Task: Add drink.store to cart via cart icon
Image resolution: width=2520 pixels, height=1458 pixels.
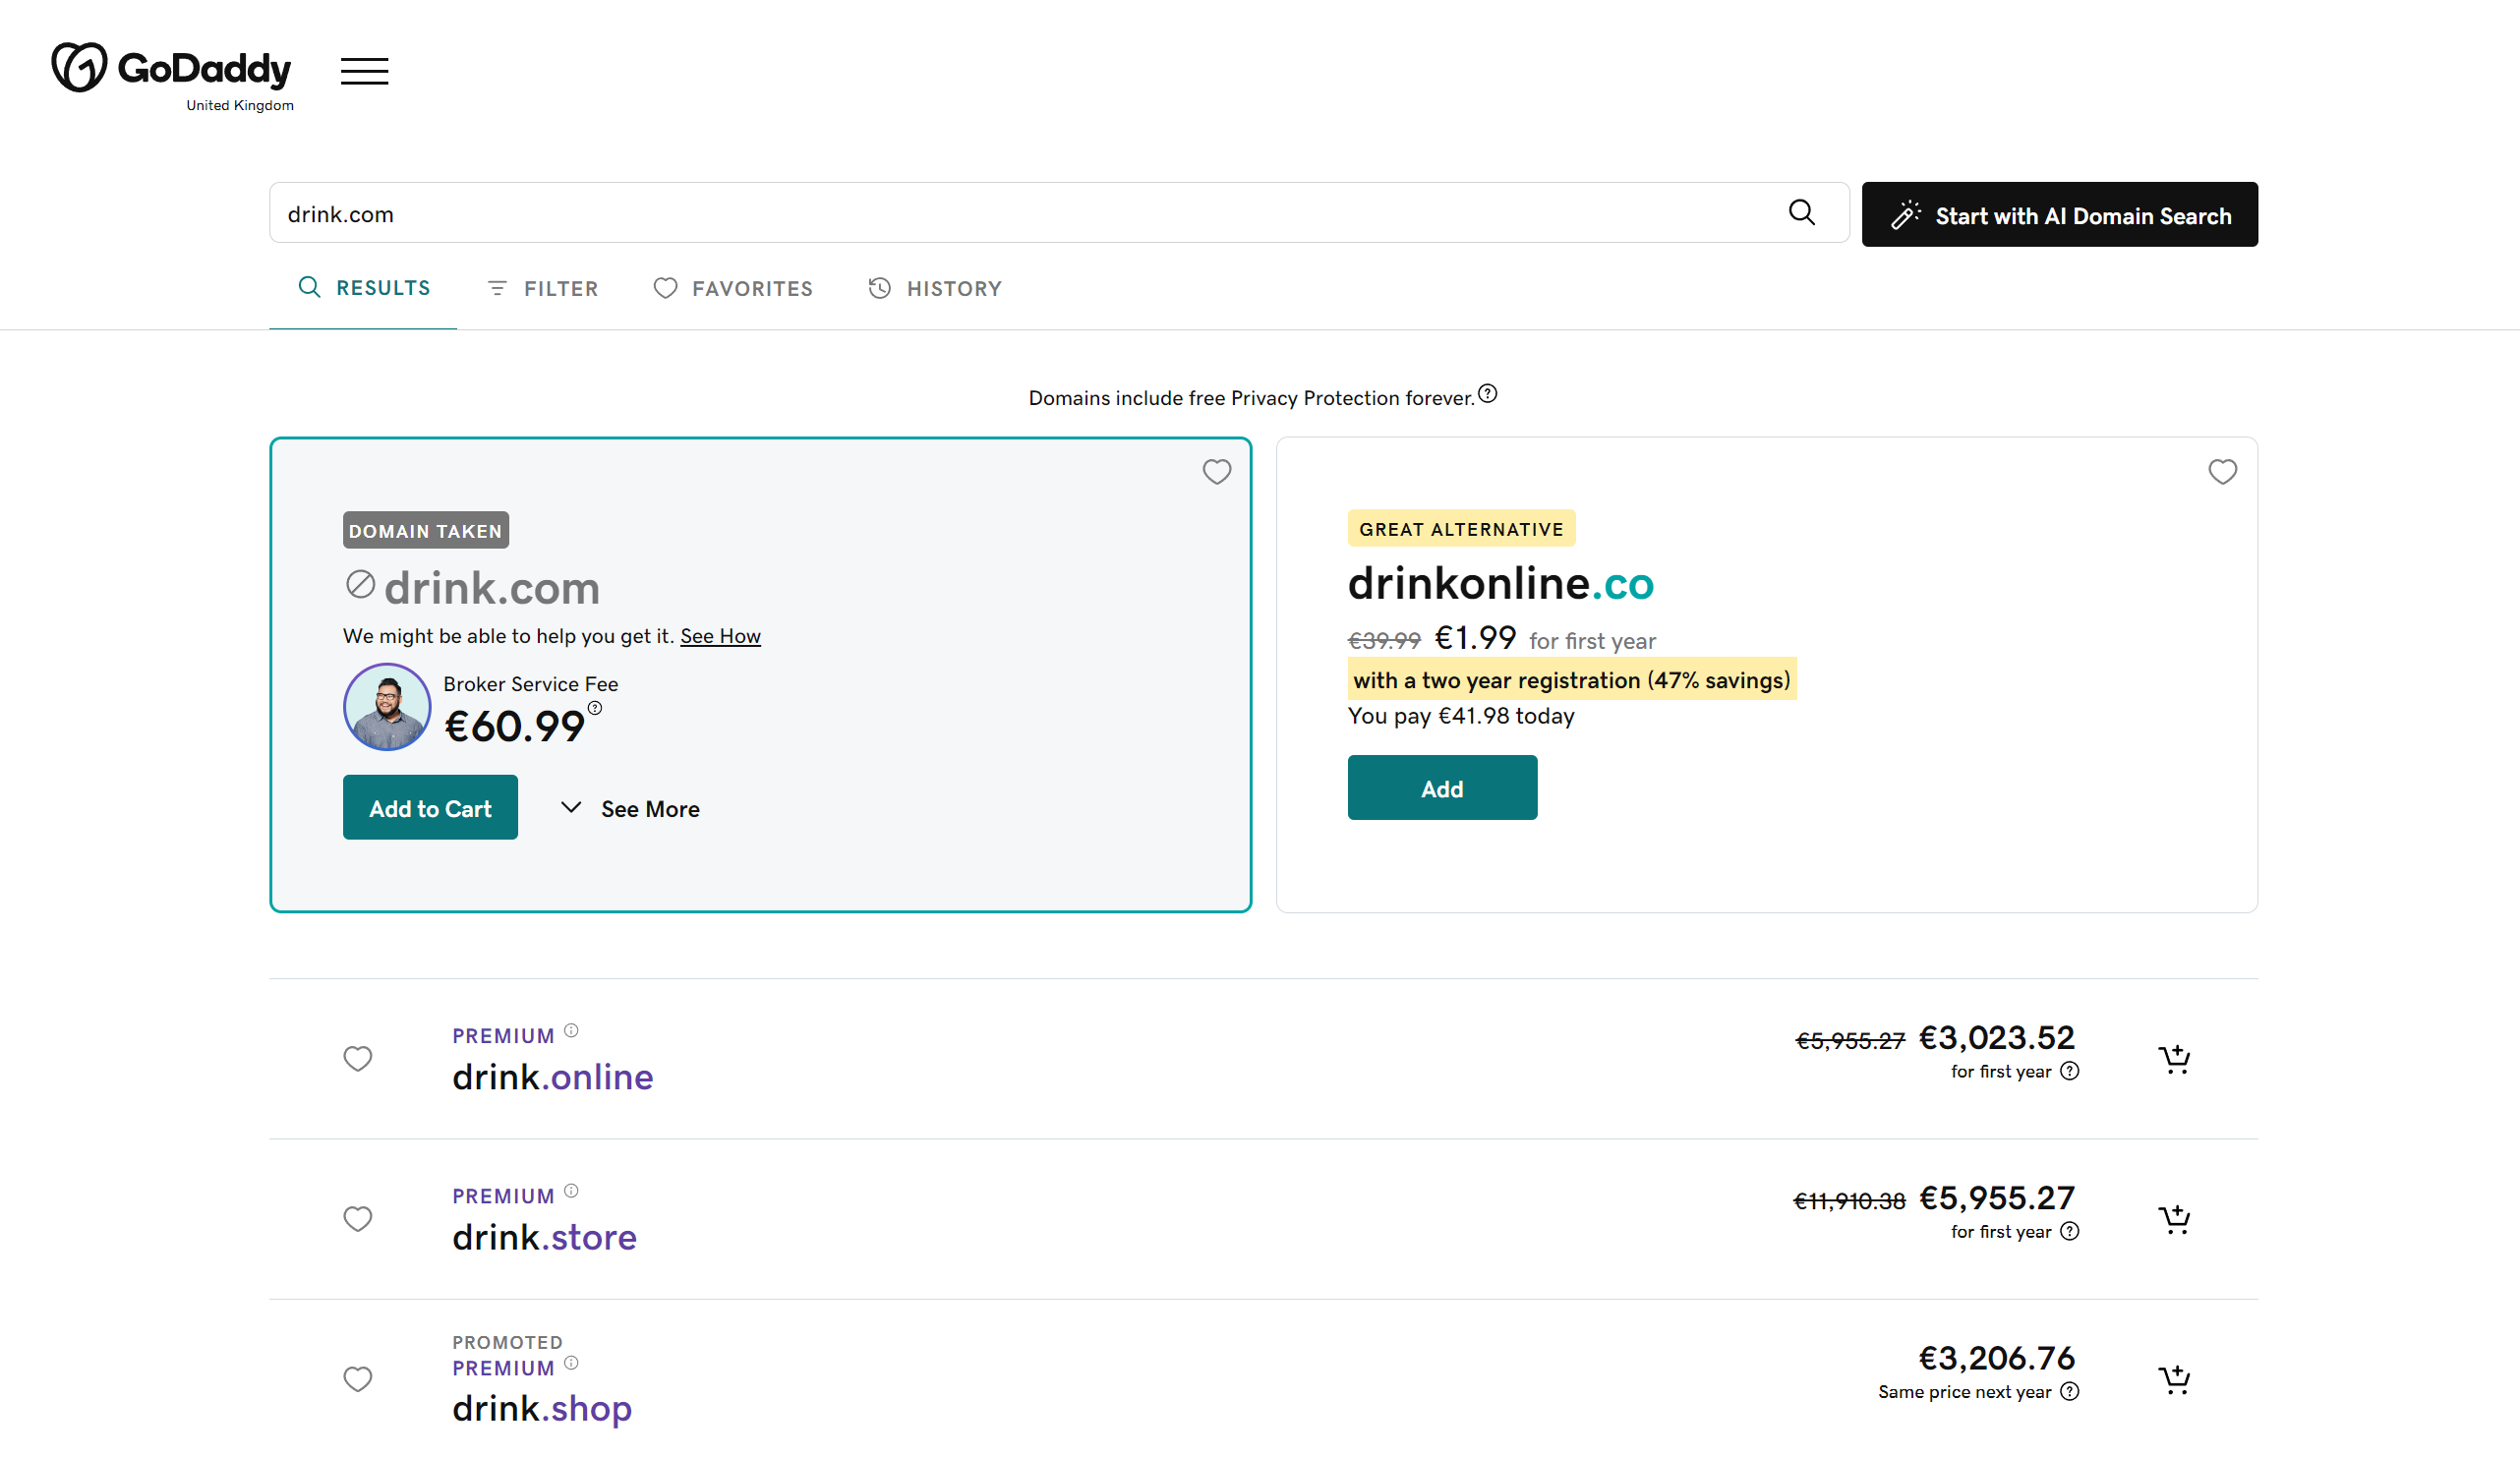Action: pyautogui.click(x=2174, y=1218)
